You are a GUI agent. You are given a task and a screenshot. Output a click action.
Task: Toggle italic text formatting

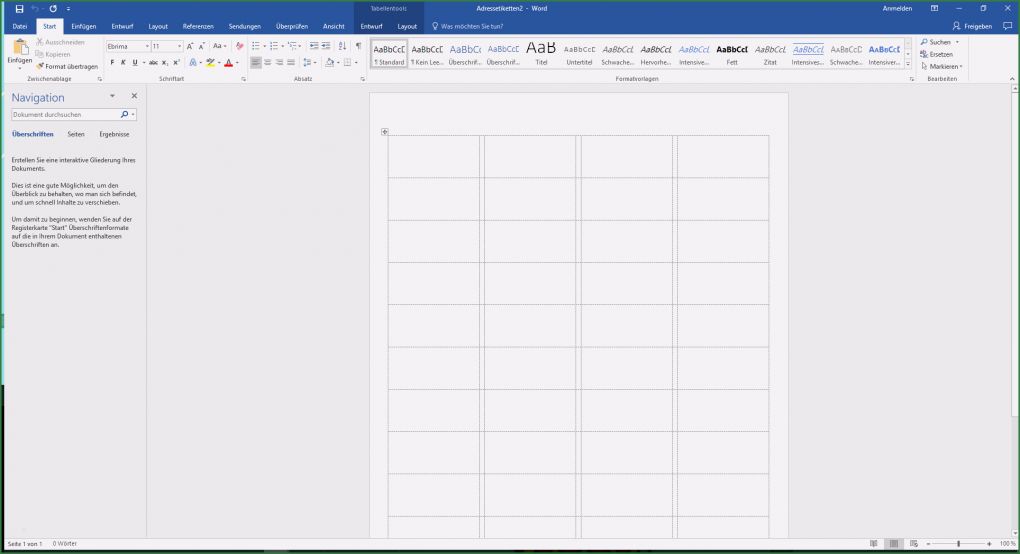[122, 62]
